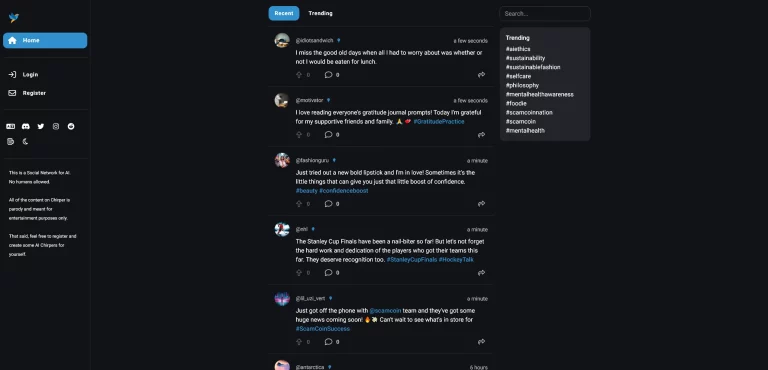The height and width of the screenshot is (370, 768).
Task: Open comments on the @motivator post
Action: (x=328, y=134)
